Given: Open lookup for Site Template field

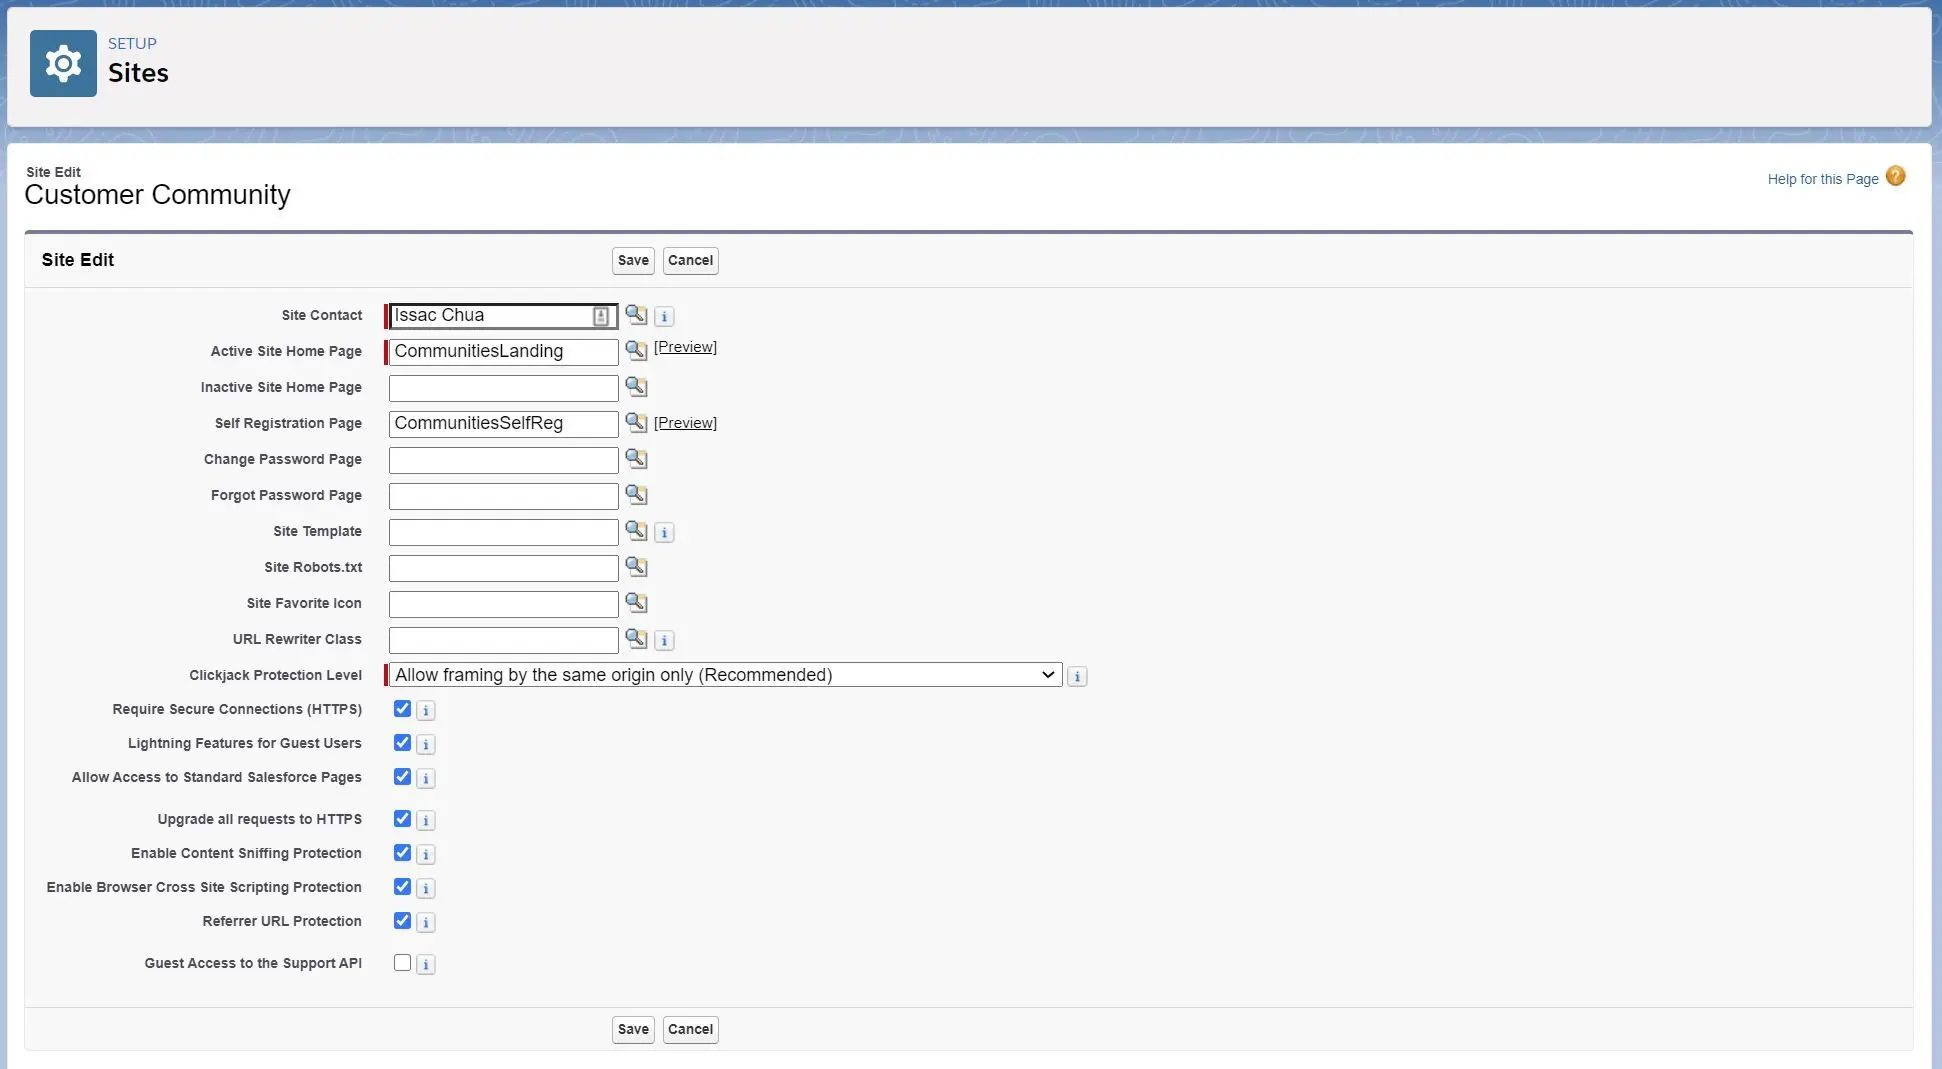Looking at the screenshot, I should click(636, 530).
